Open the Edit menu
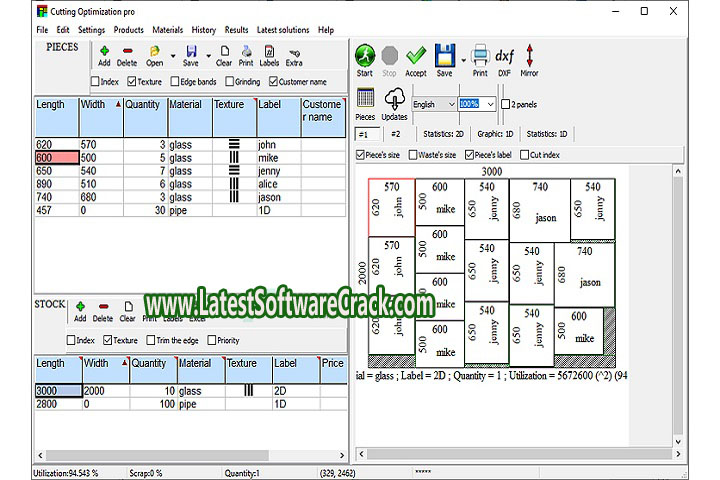Image resolution: width=720 pixels, height=480 pixels. 63,30
